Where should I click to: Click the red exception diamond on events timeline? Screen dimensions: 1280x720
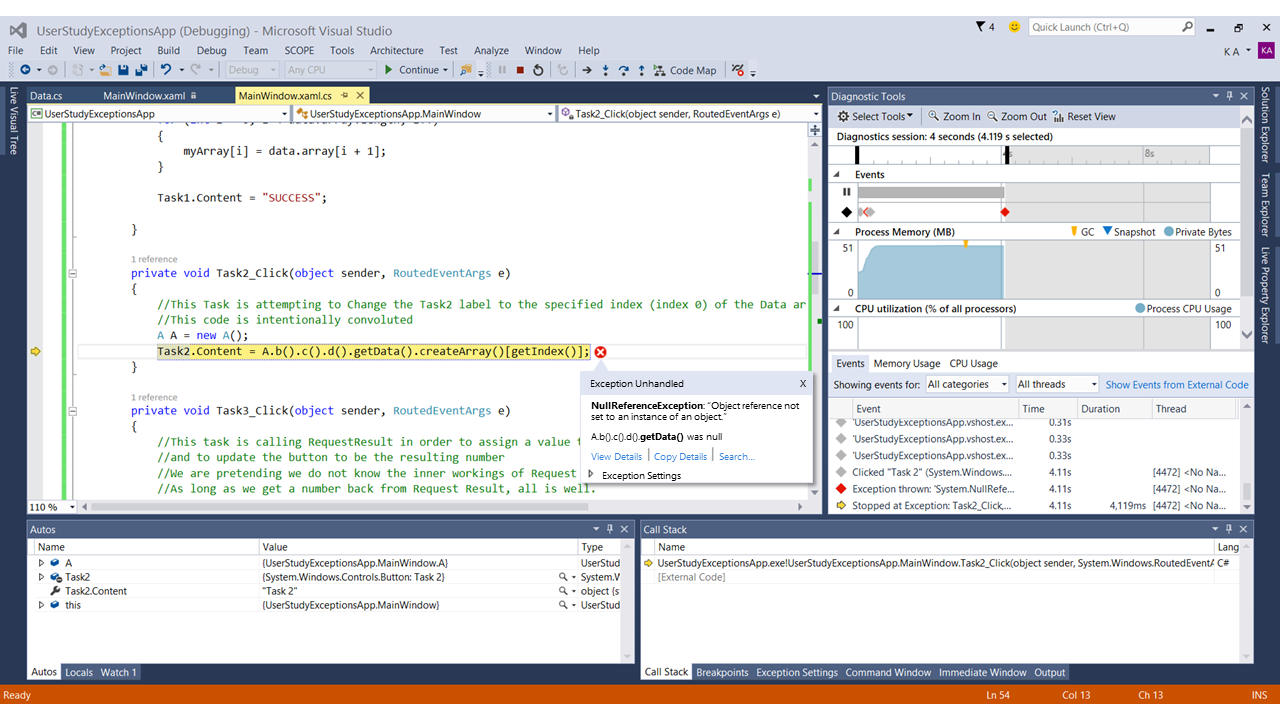pyautogui.click(x=1005, y=212)
